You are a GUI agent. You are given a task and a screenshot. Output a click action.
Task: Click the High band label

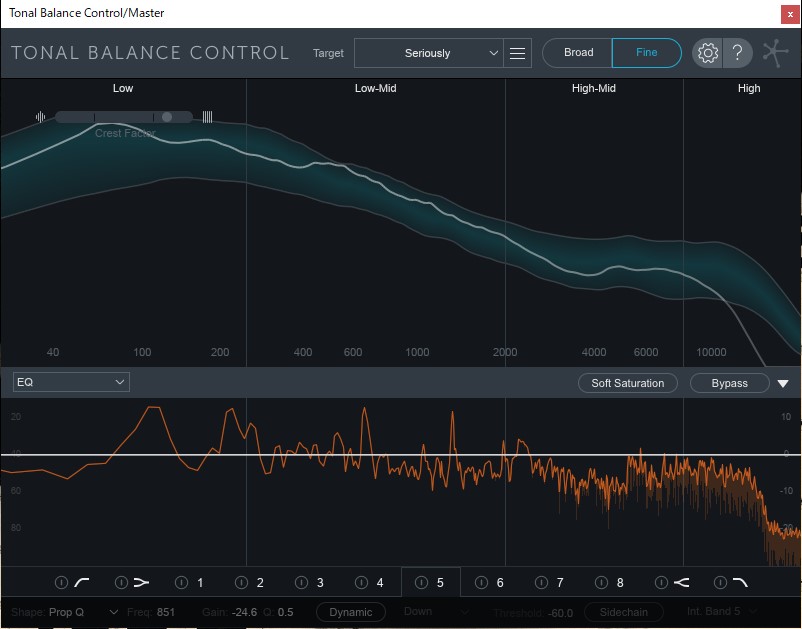(749, 88)
